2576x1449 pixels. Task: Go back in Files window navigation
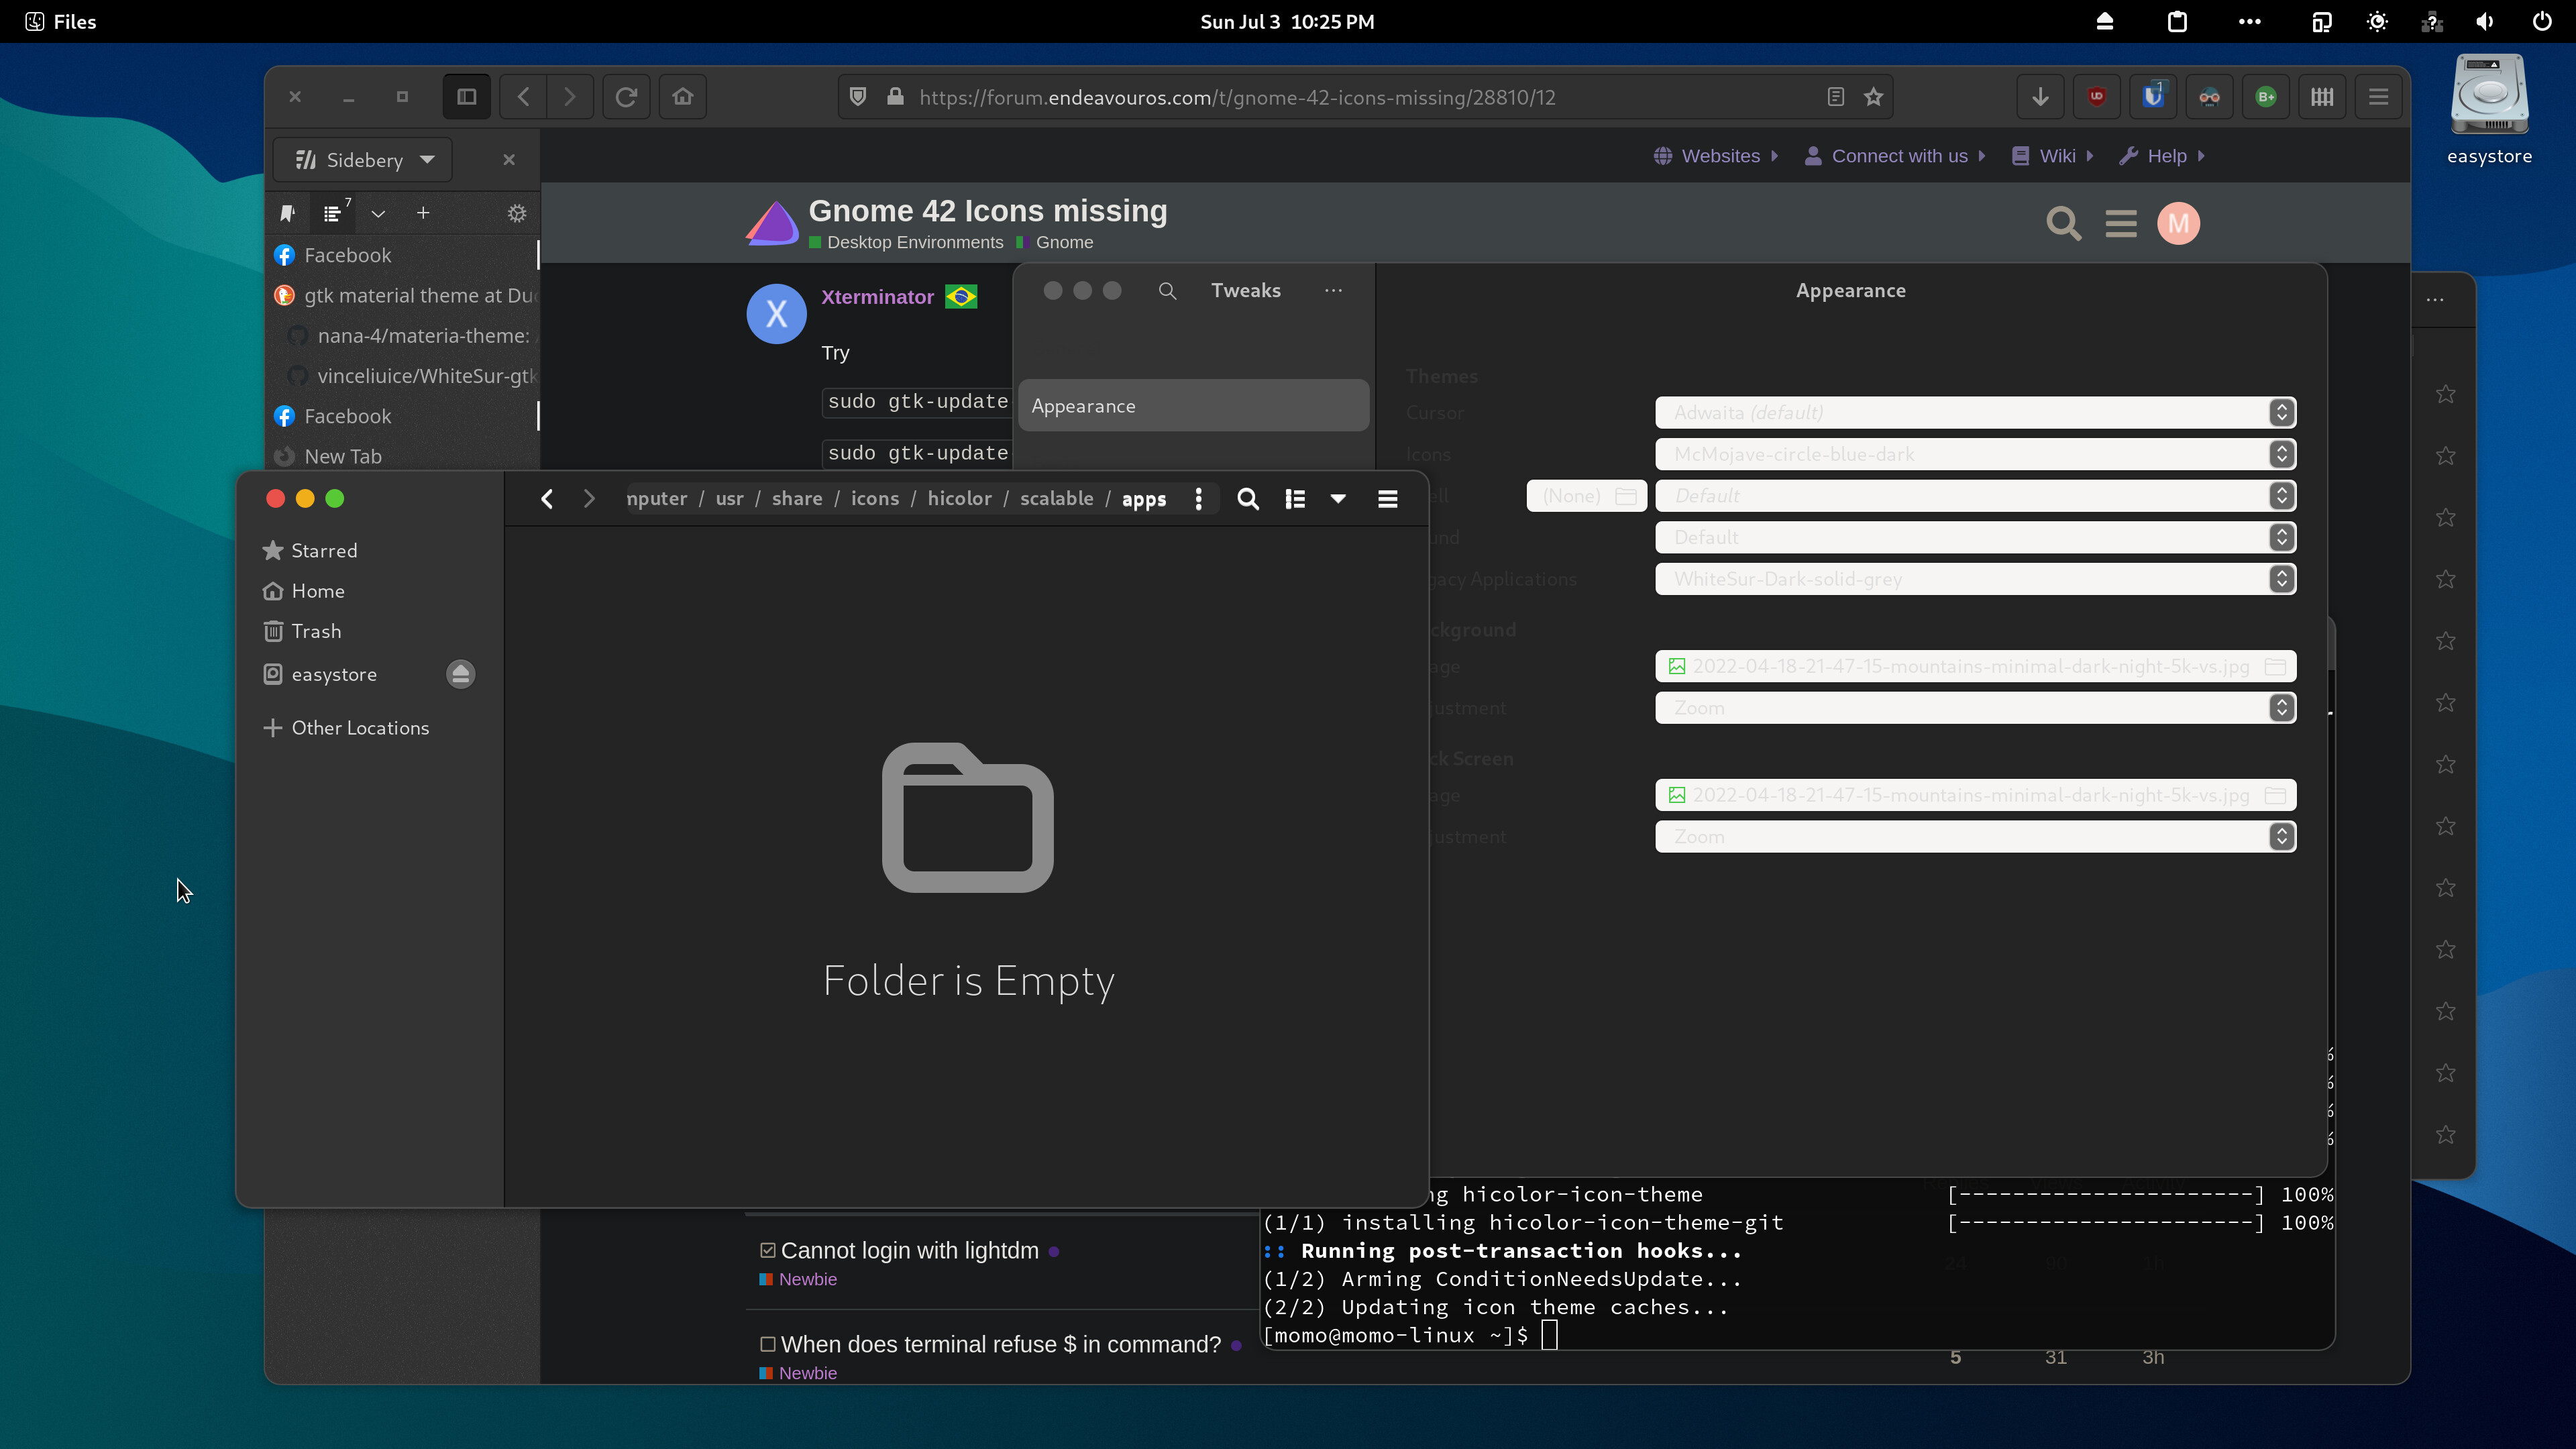[546, 499]
